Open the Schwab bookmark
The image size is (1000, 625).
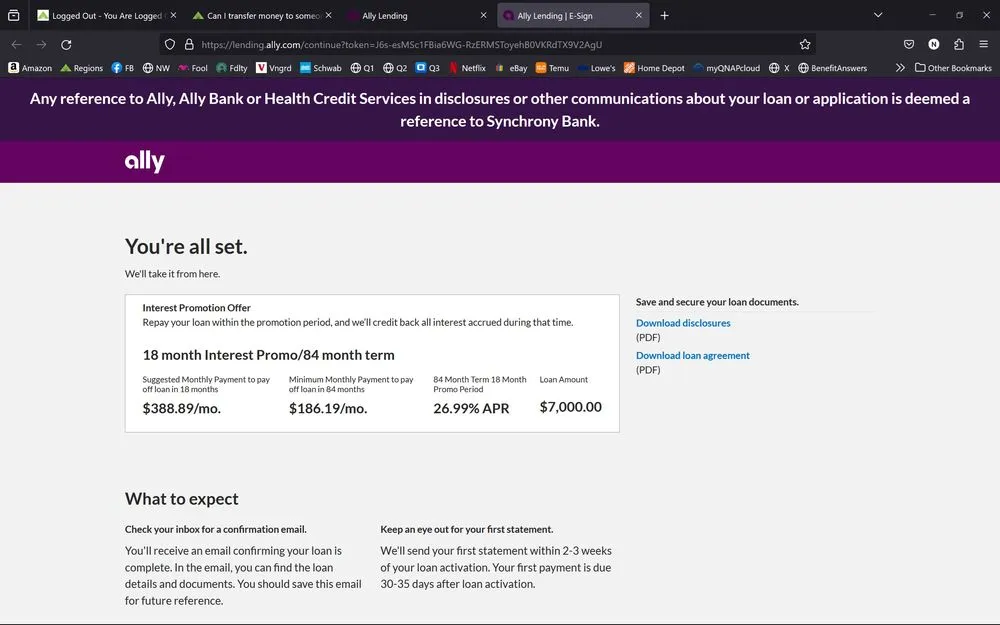click(x=321, y=68)
